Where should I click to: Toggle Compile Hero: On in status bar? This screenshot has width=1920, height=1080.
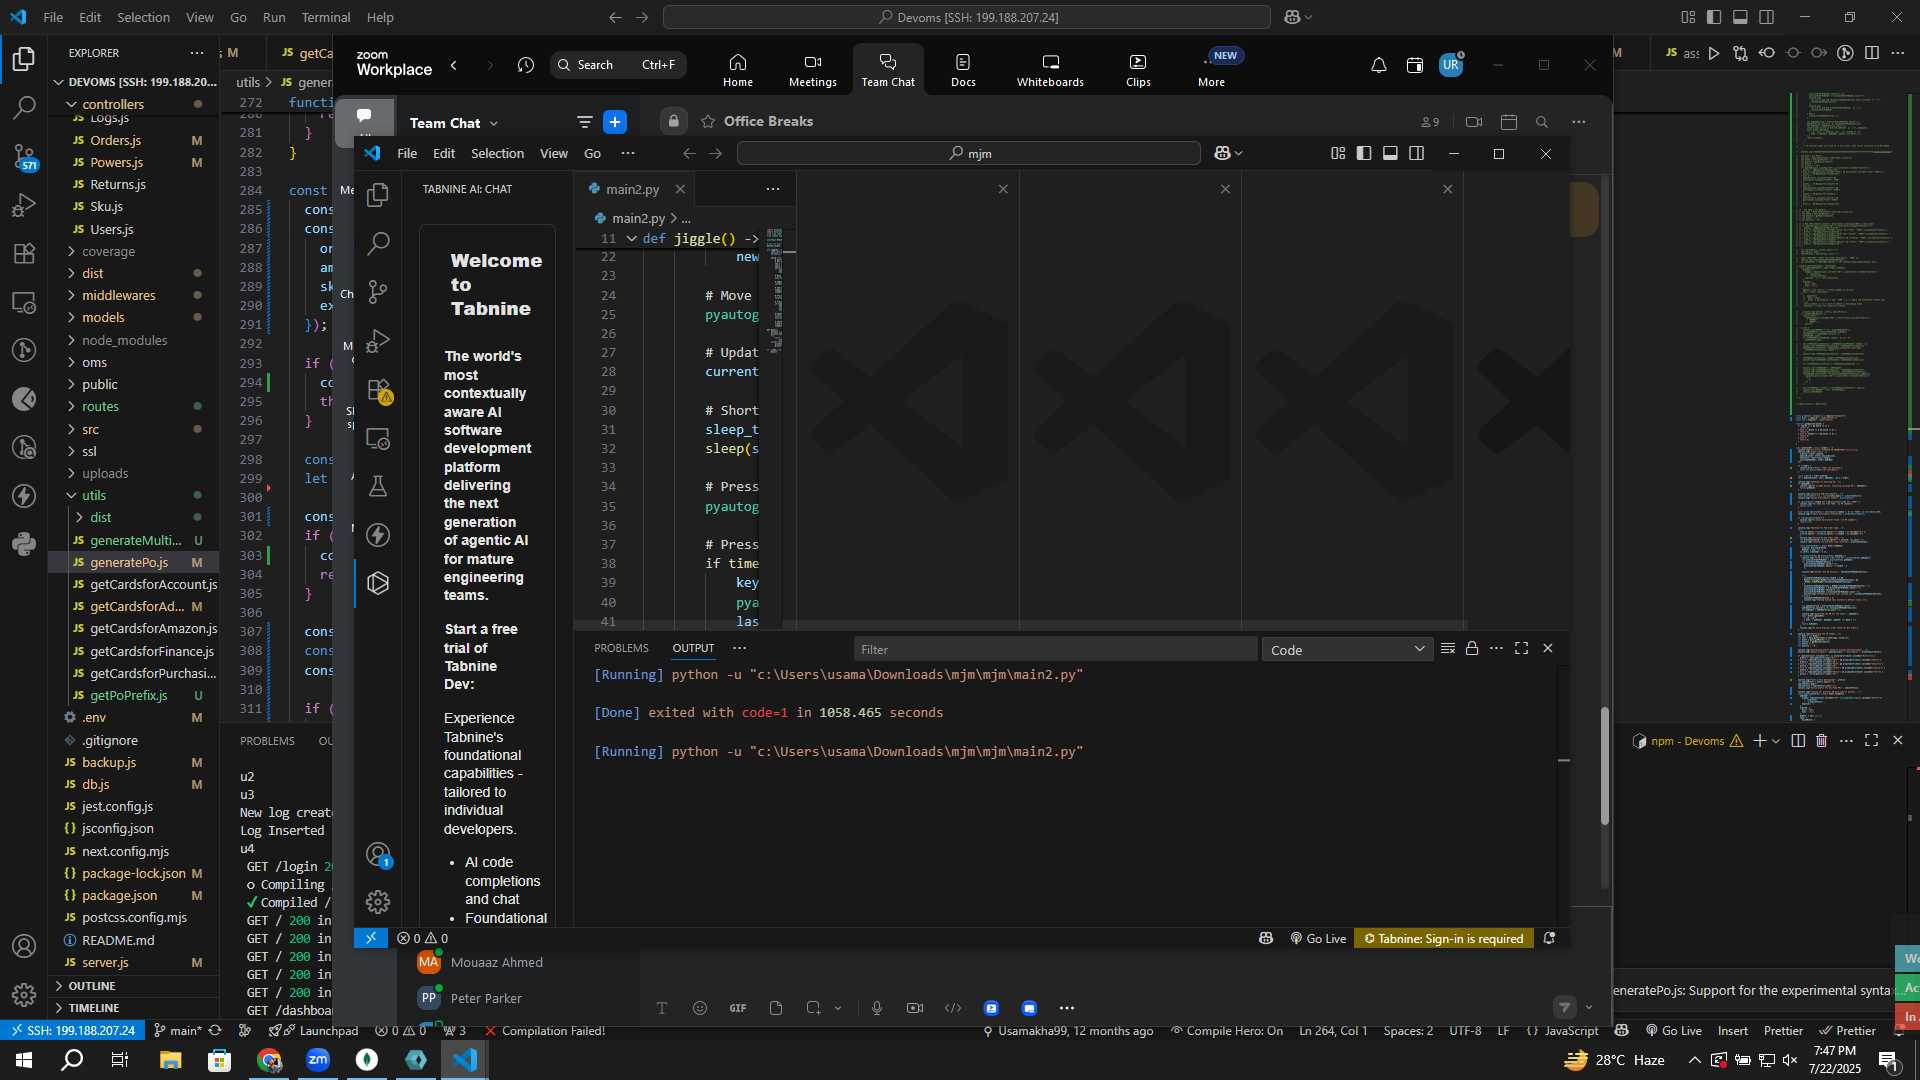click(1227, 1031)
